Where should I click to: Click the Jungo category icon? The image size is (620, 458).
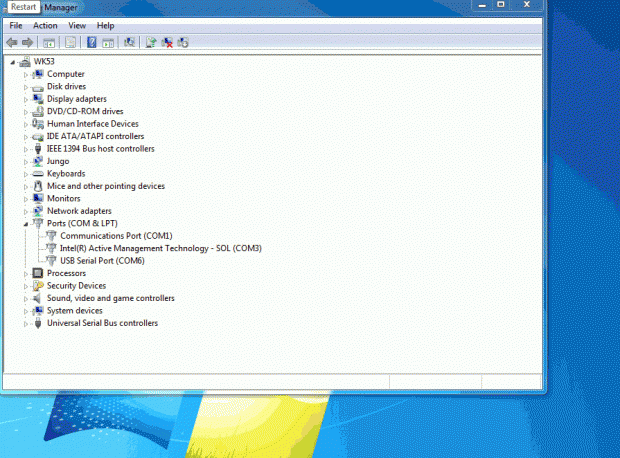click(38, 161)
